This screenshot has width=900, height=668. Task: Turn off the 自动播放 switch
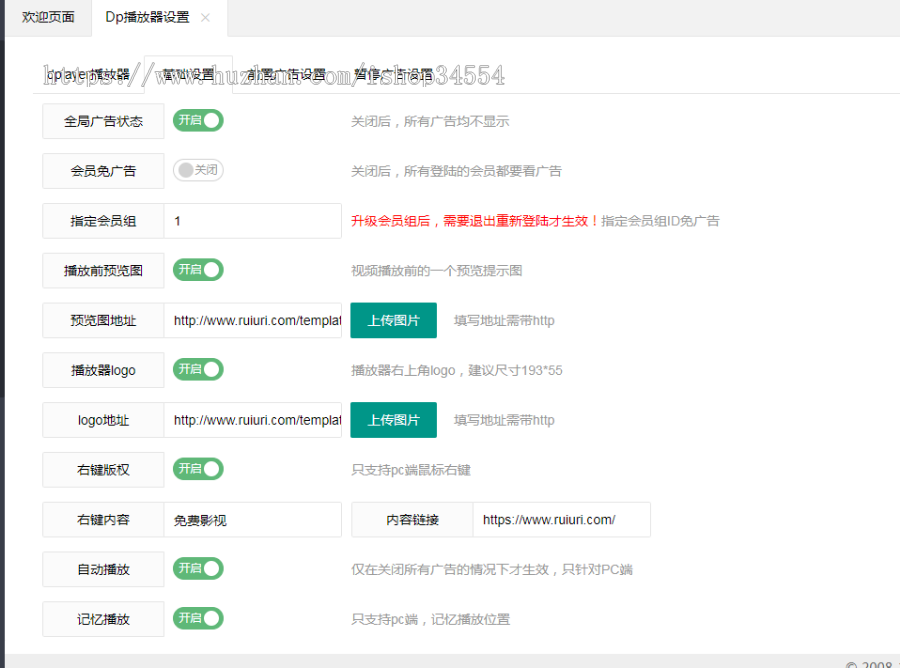tap(197, 568)
